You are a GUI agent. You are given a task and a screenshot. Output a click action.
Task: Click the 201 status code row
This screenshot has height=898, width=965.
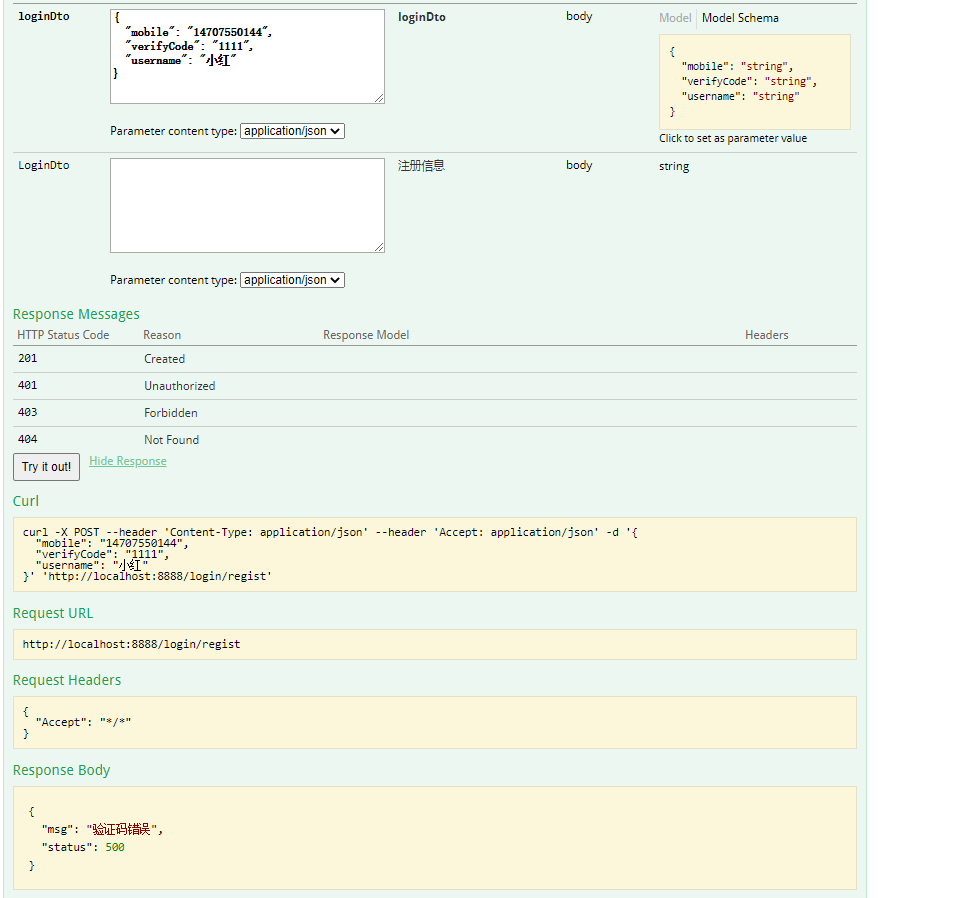click(434, 359)
